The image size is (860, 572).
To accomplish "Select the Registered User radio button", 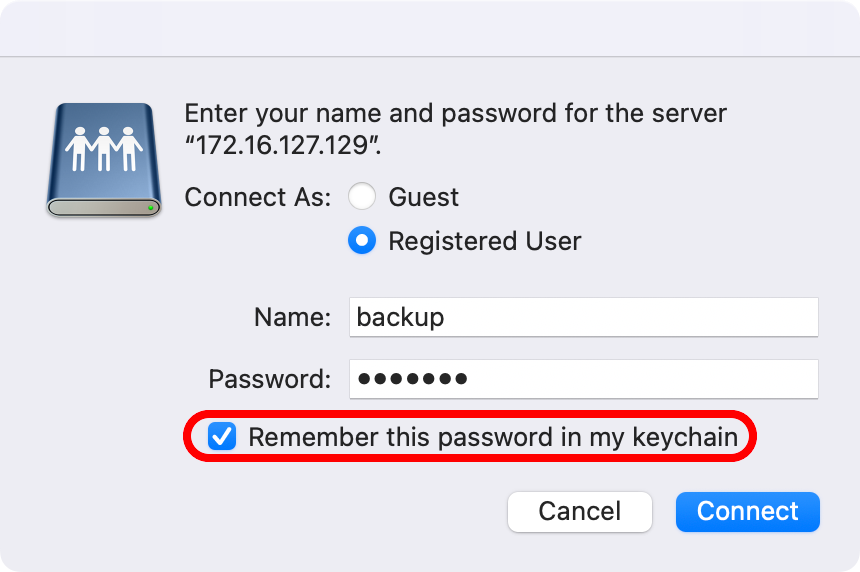I will pos(362,241).
